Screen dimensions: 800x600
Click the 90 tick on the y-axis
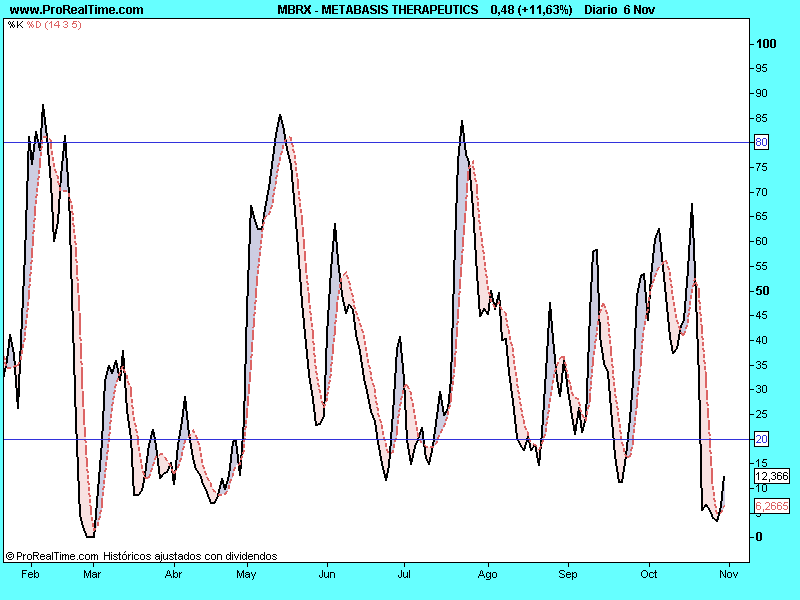[x=761, y=93]
